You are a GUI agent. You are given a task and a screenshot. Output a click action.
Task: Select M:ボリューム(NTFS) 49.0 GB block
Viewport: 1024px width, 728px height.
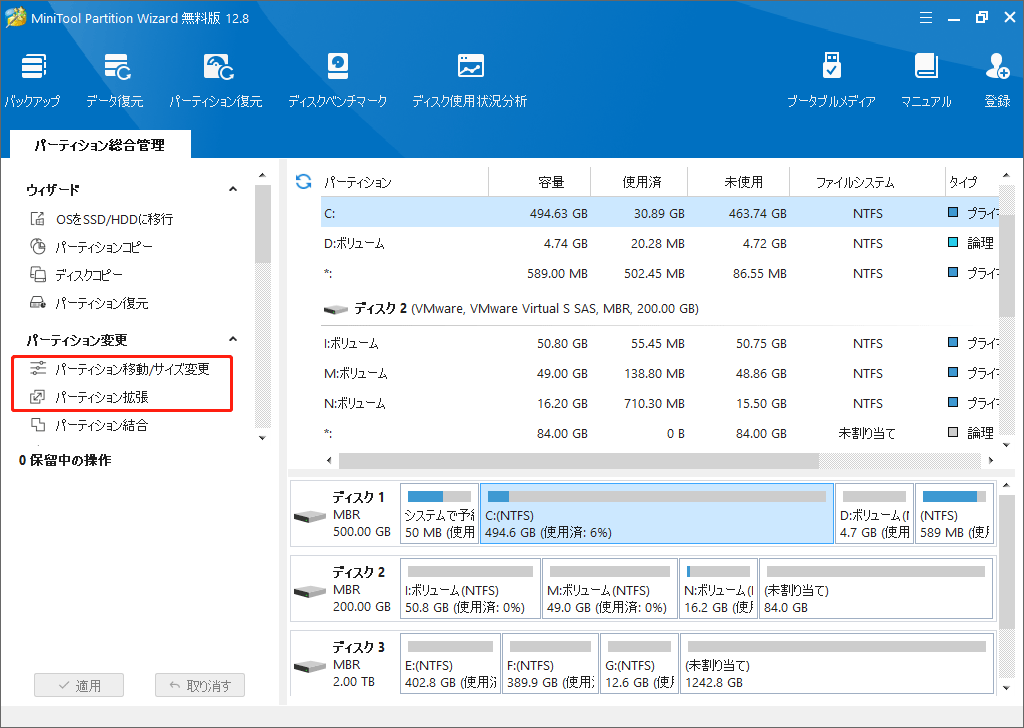pyautogui.click(x=610, y=588)
